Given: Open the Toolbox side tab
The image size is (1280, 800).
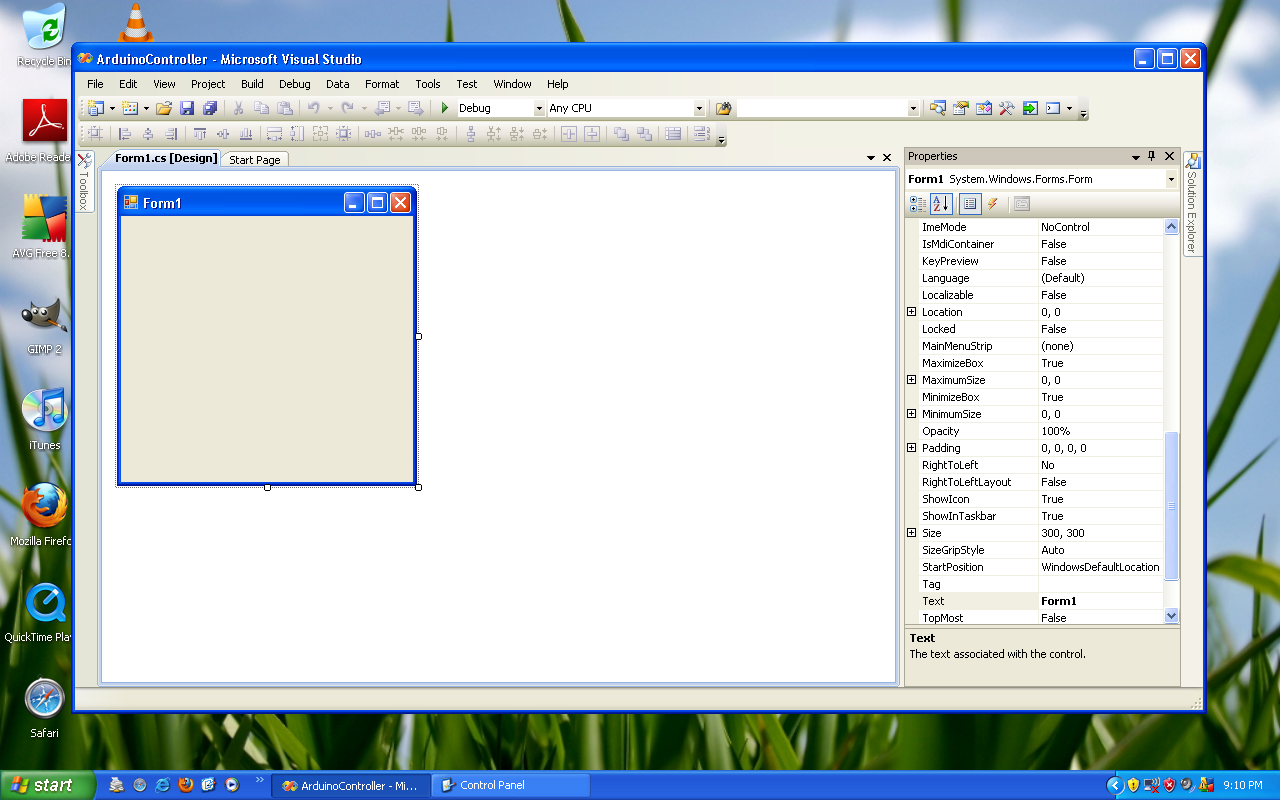Looking at the screenshot, I should (x=84, y=181).
